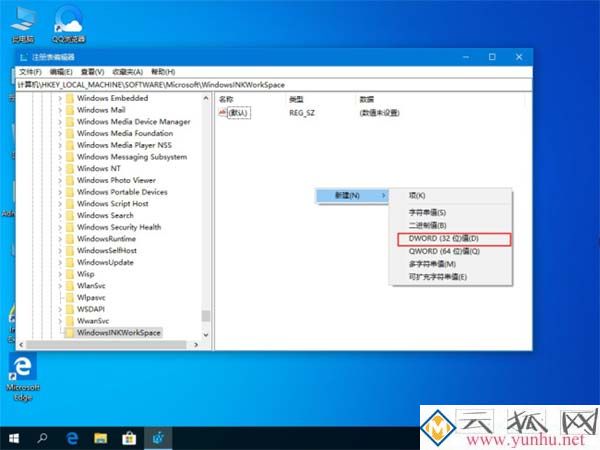The image size is (600, 450).
Task: Select 字符串值(S) in the submenu
Action: (427, 212)
